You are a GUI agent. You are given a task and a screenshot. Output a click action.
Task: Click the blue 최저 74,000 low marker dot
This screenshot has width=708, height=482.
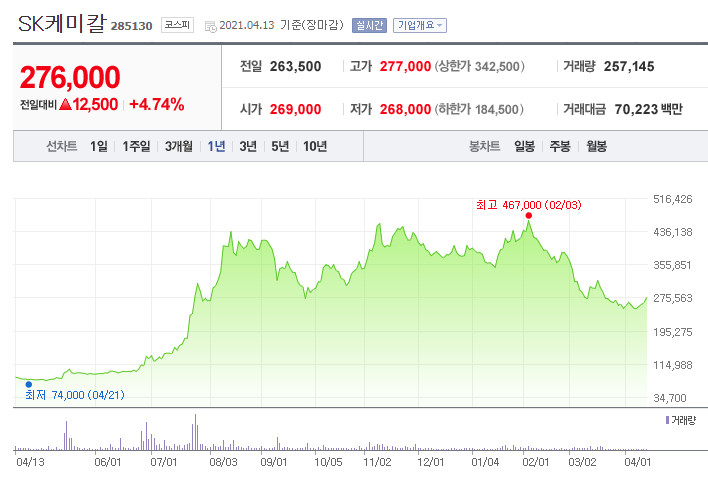pyautogui.click(x=28, y=384)
